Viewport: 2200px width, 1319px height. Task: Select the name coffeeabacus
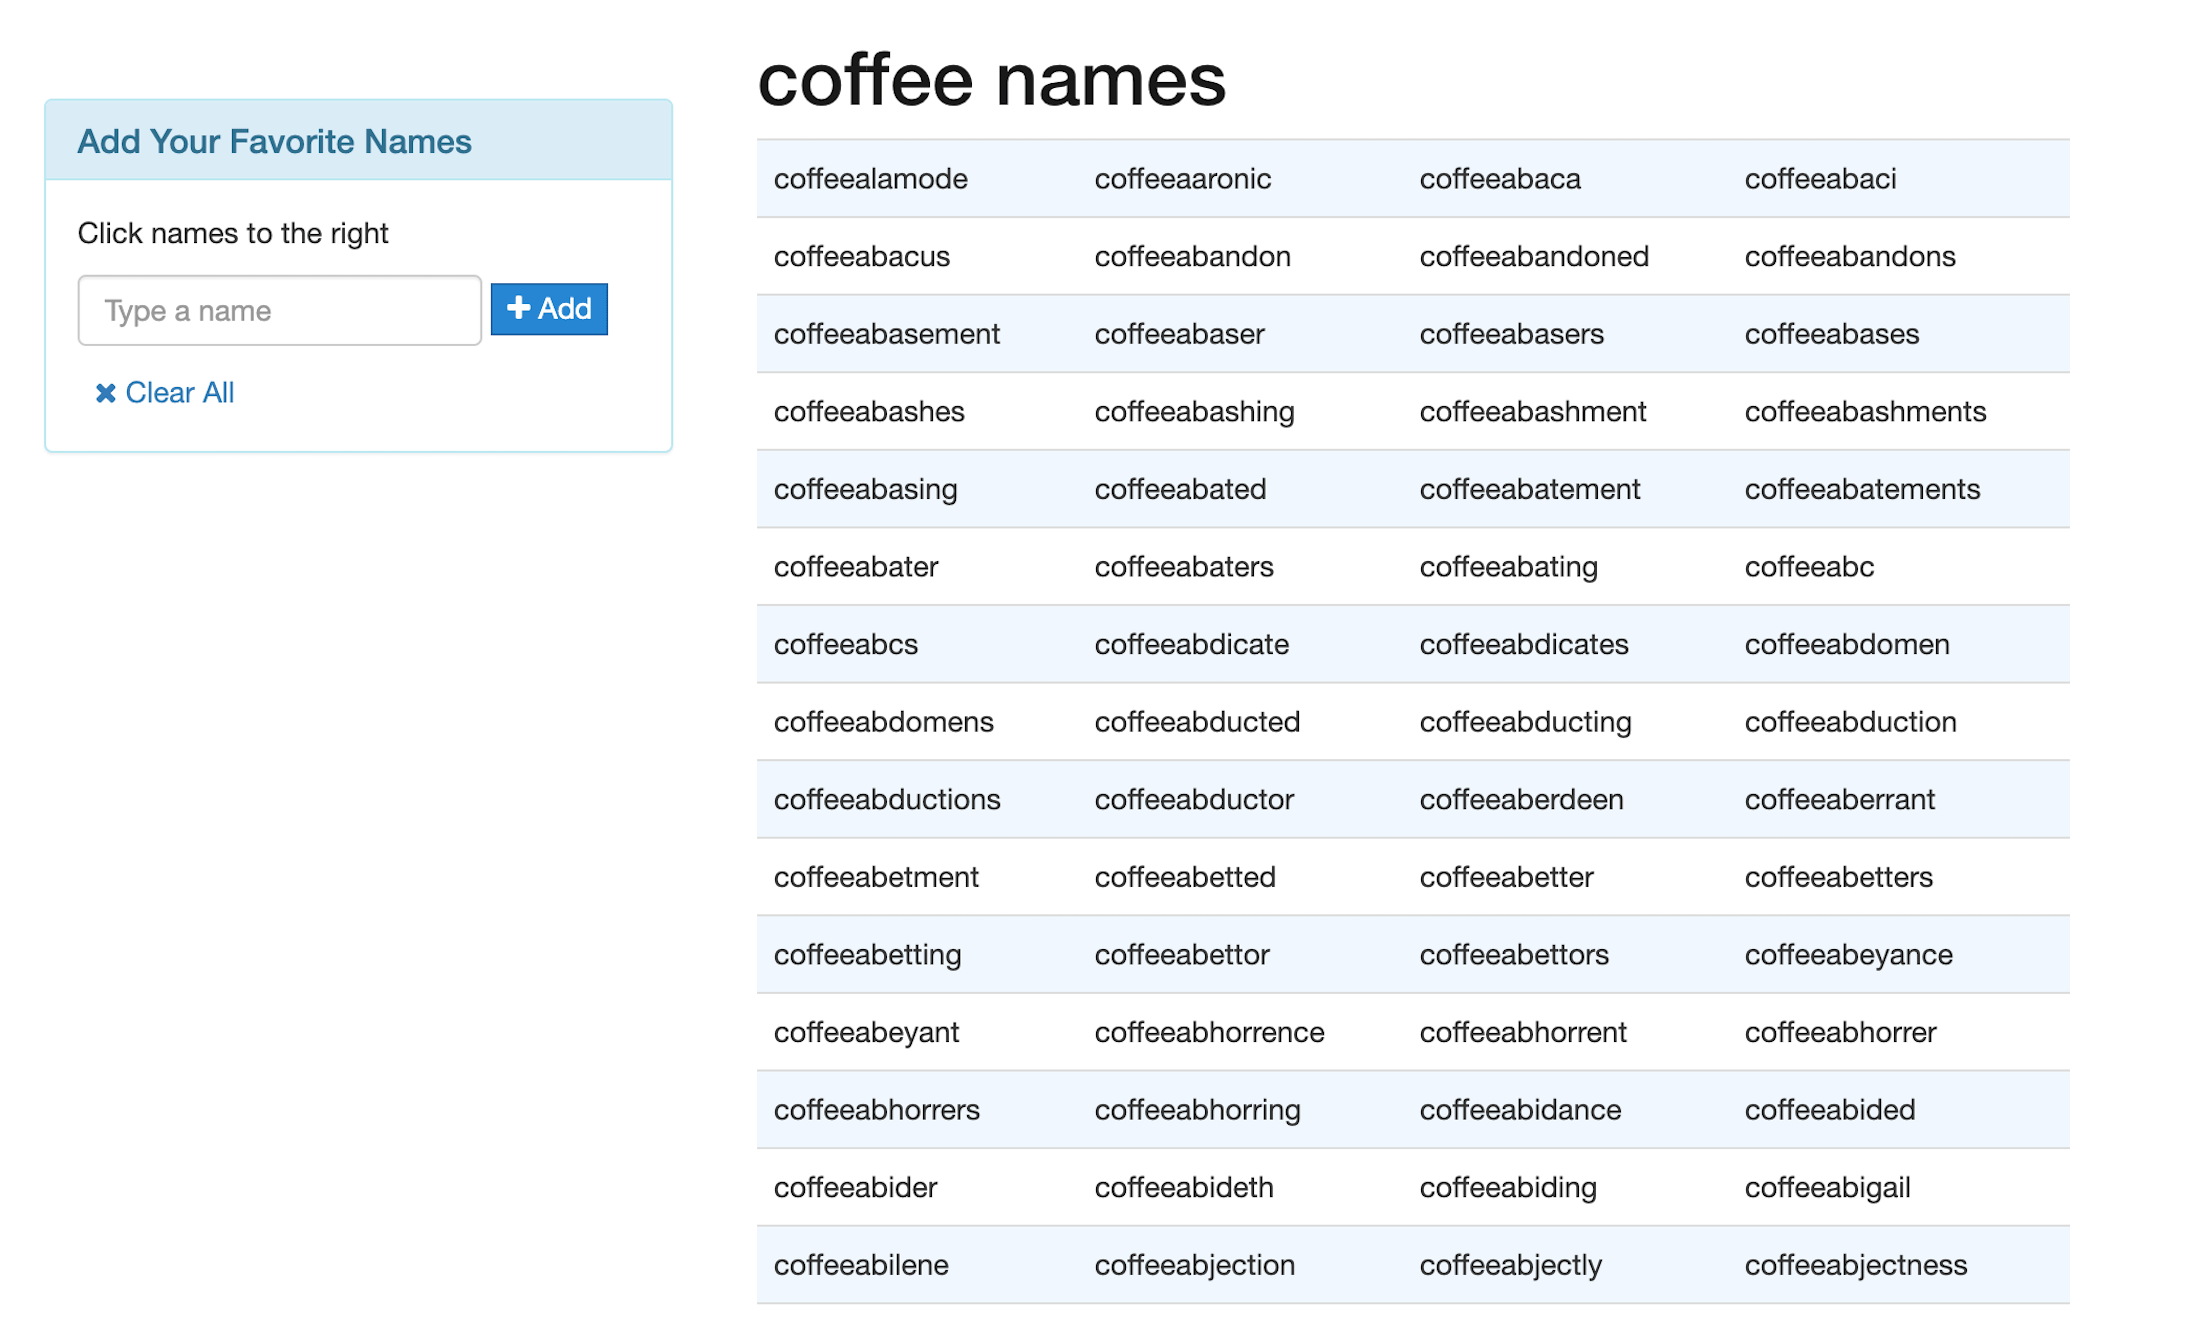861,256
